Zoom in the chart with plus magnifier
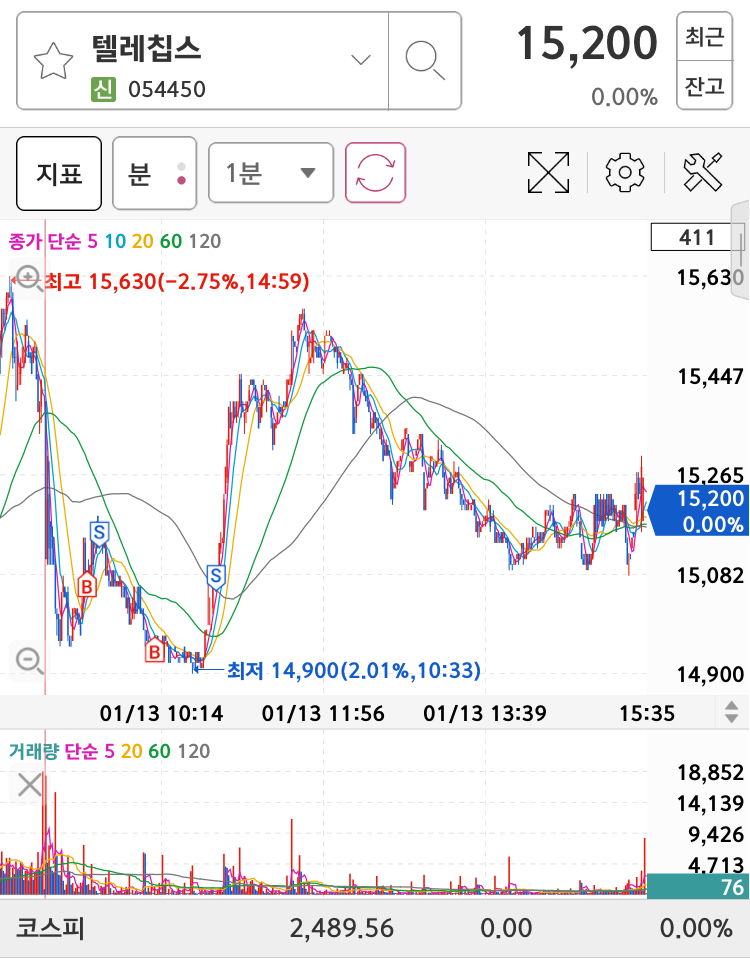Screen dimensions: 750x959 [29, 279]
